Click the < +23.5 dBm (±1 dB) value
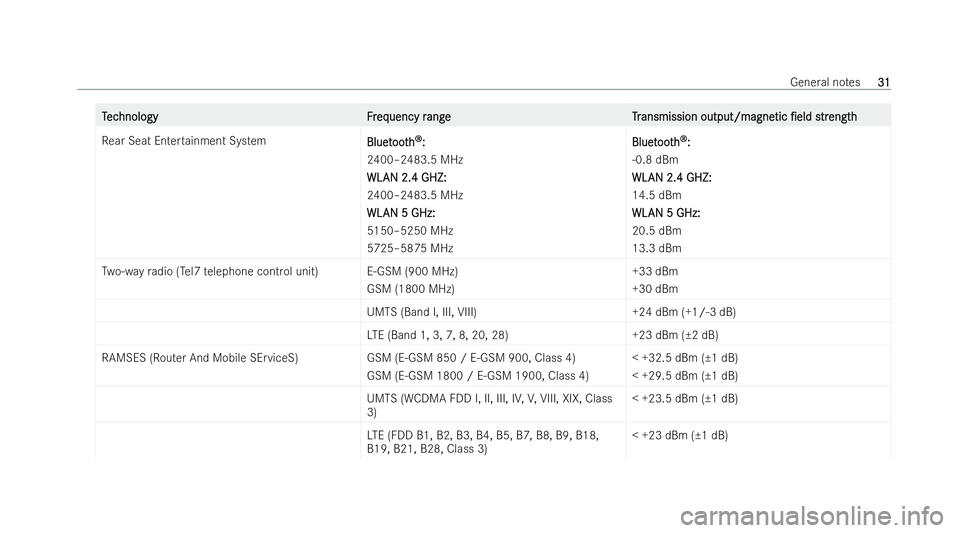The width and height of the screenshot is (960, 533). (x=685, y=399)
